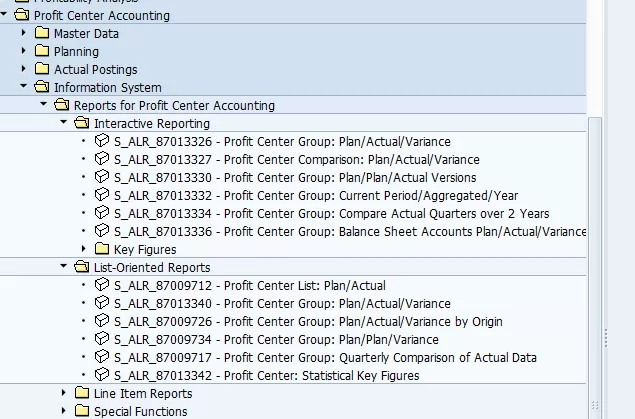Click the S_ALR_87013326 transaction cube icon
The image size is (635, 419).
pyautogui.click(x=101, y=141)
